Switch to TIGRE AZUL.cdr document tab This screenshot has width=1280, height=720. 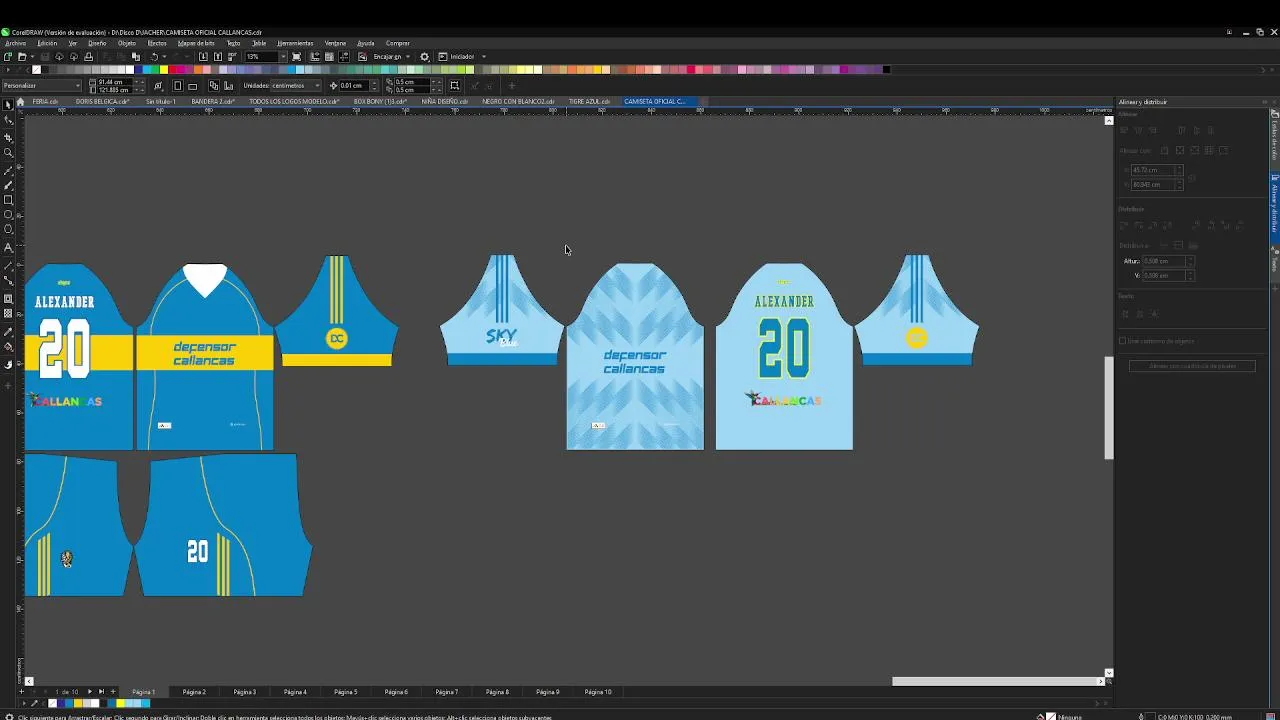click(x=589, y=102)
